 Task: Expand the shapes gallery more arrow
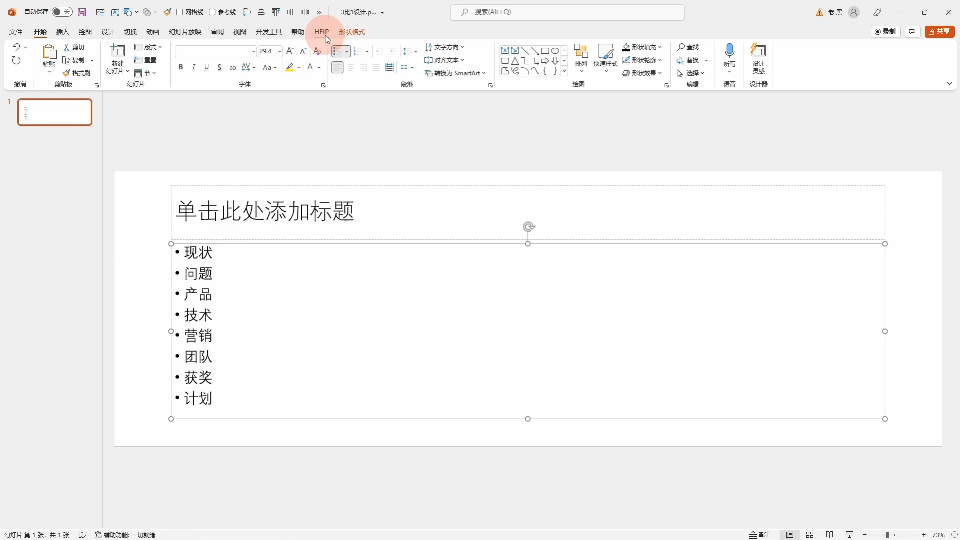click(564, 71)
